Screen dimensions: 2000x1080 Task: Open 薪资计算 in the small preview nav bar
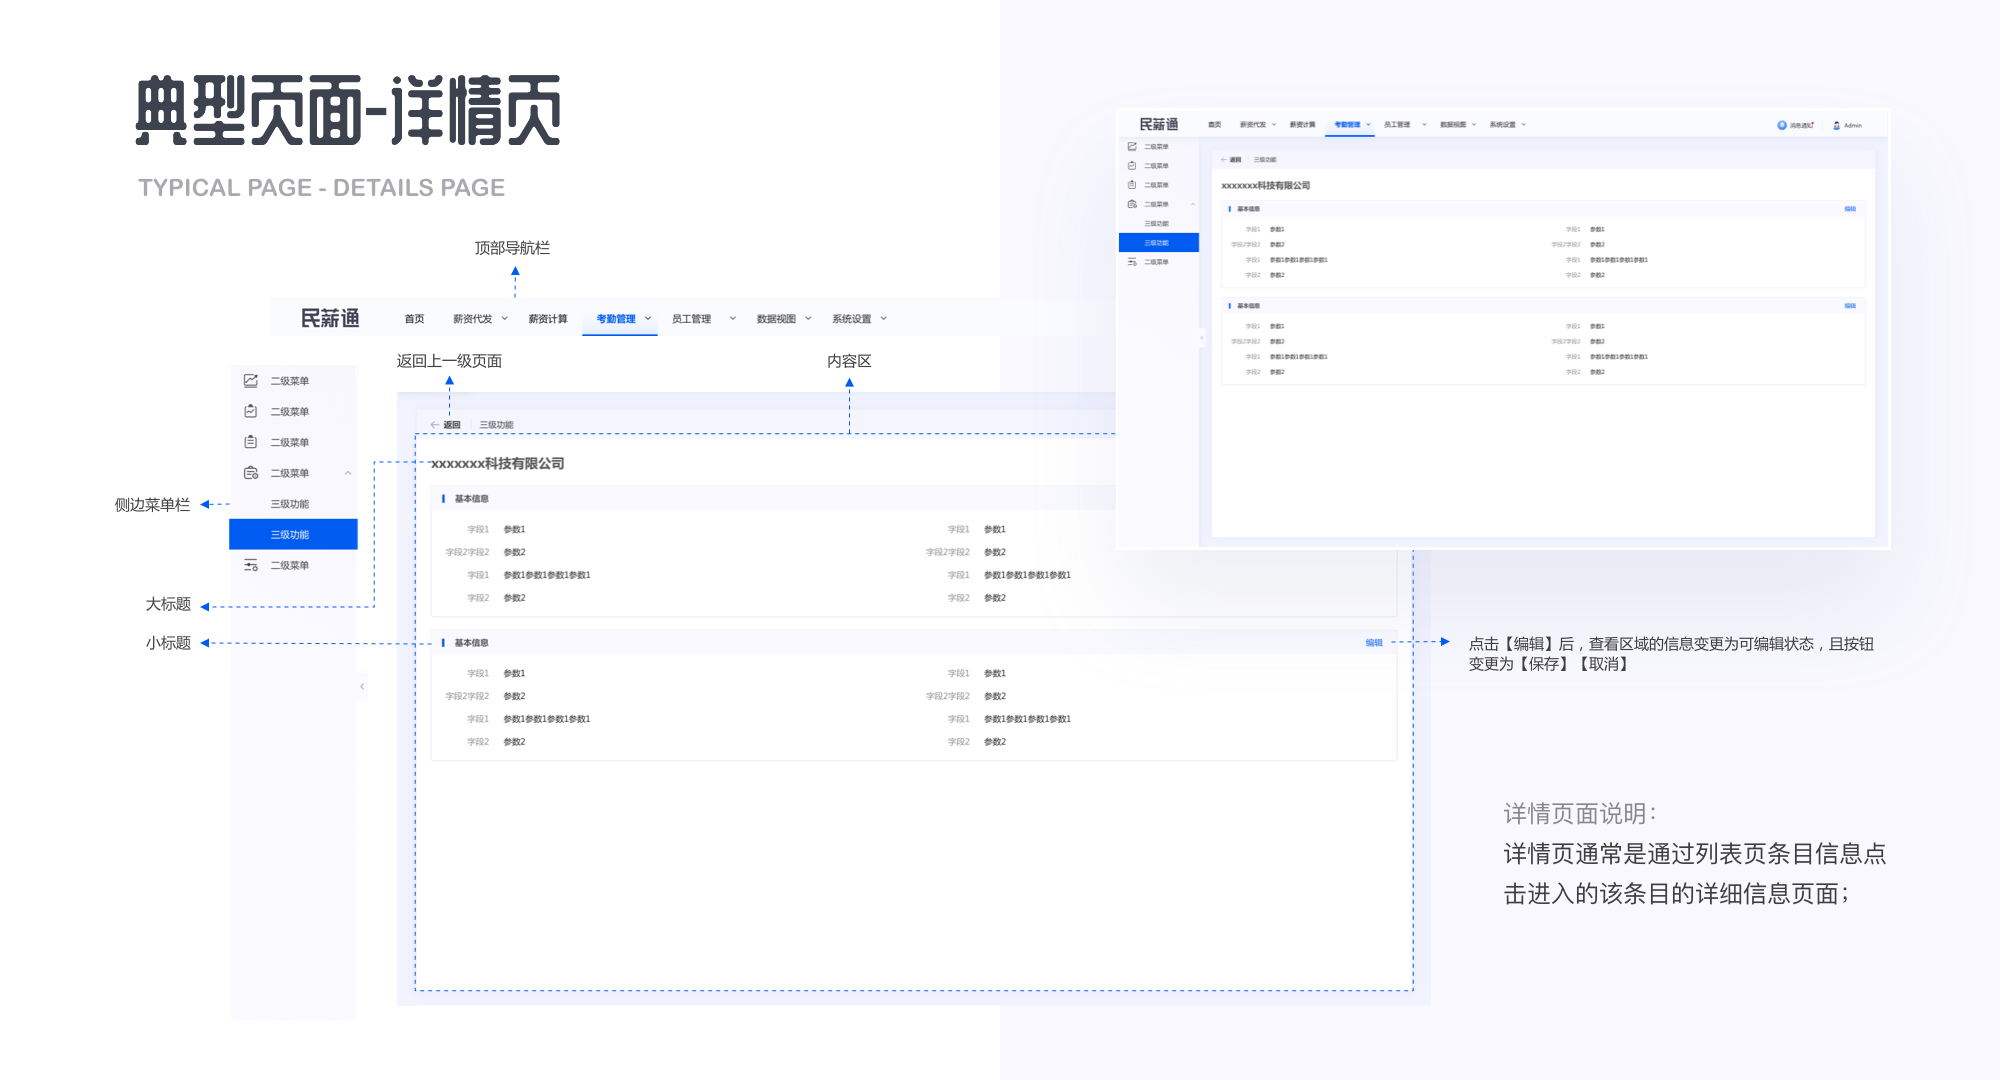[x=1303, y=125]
